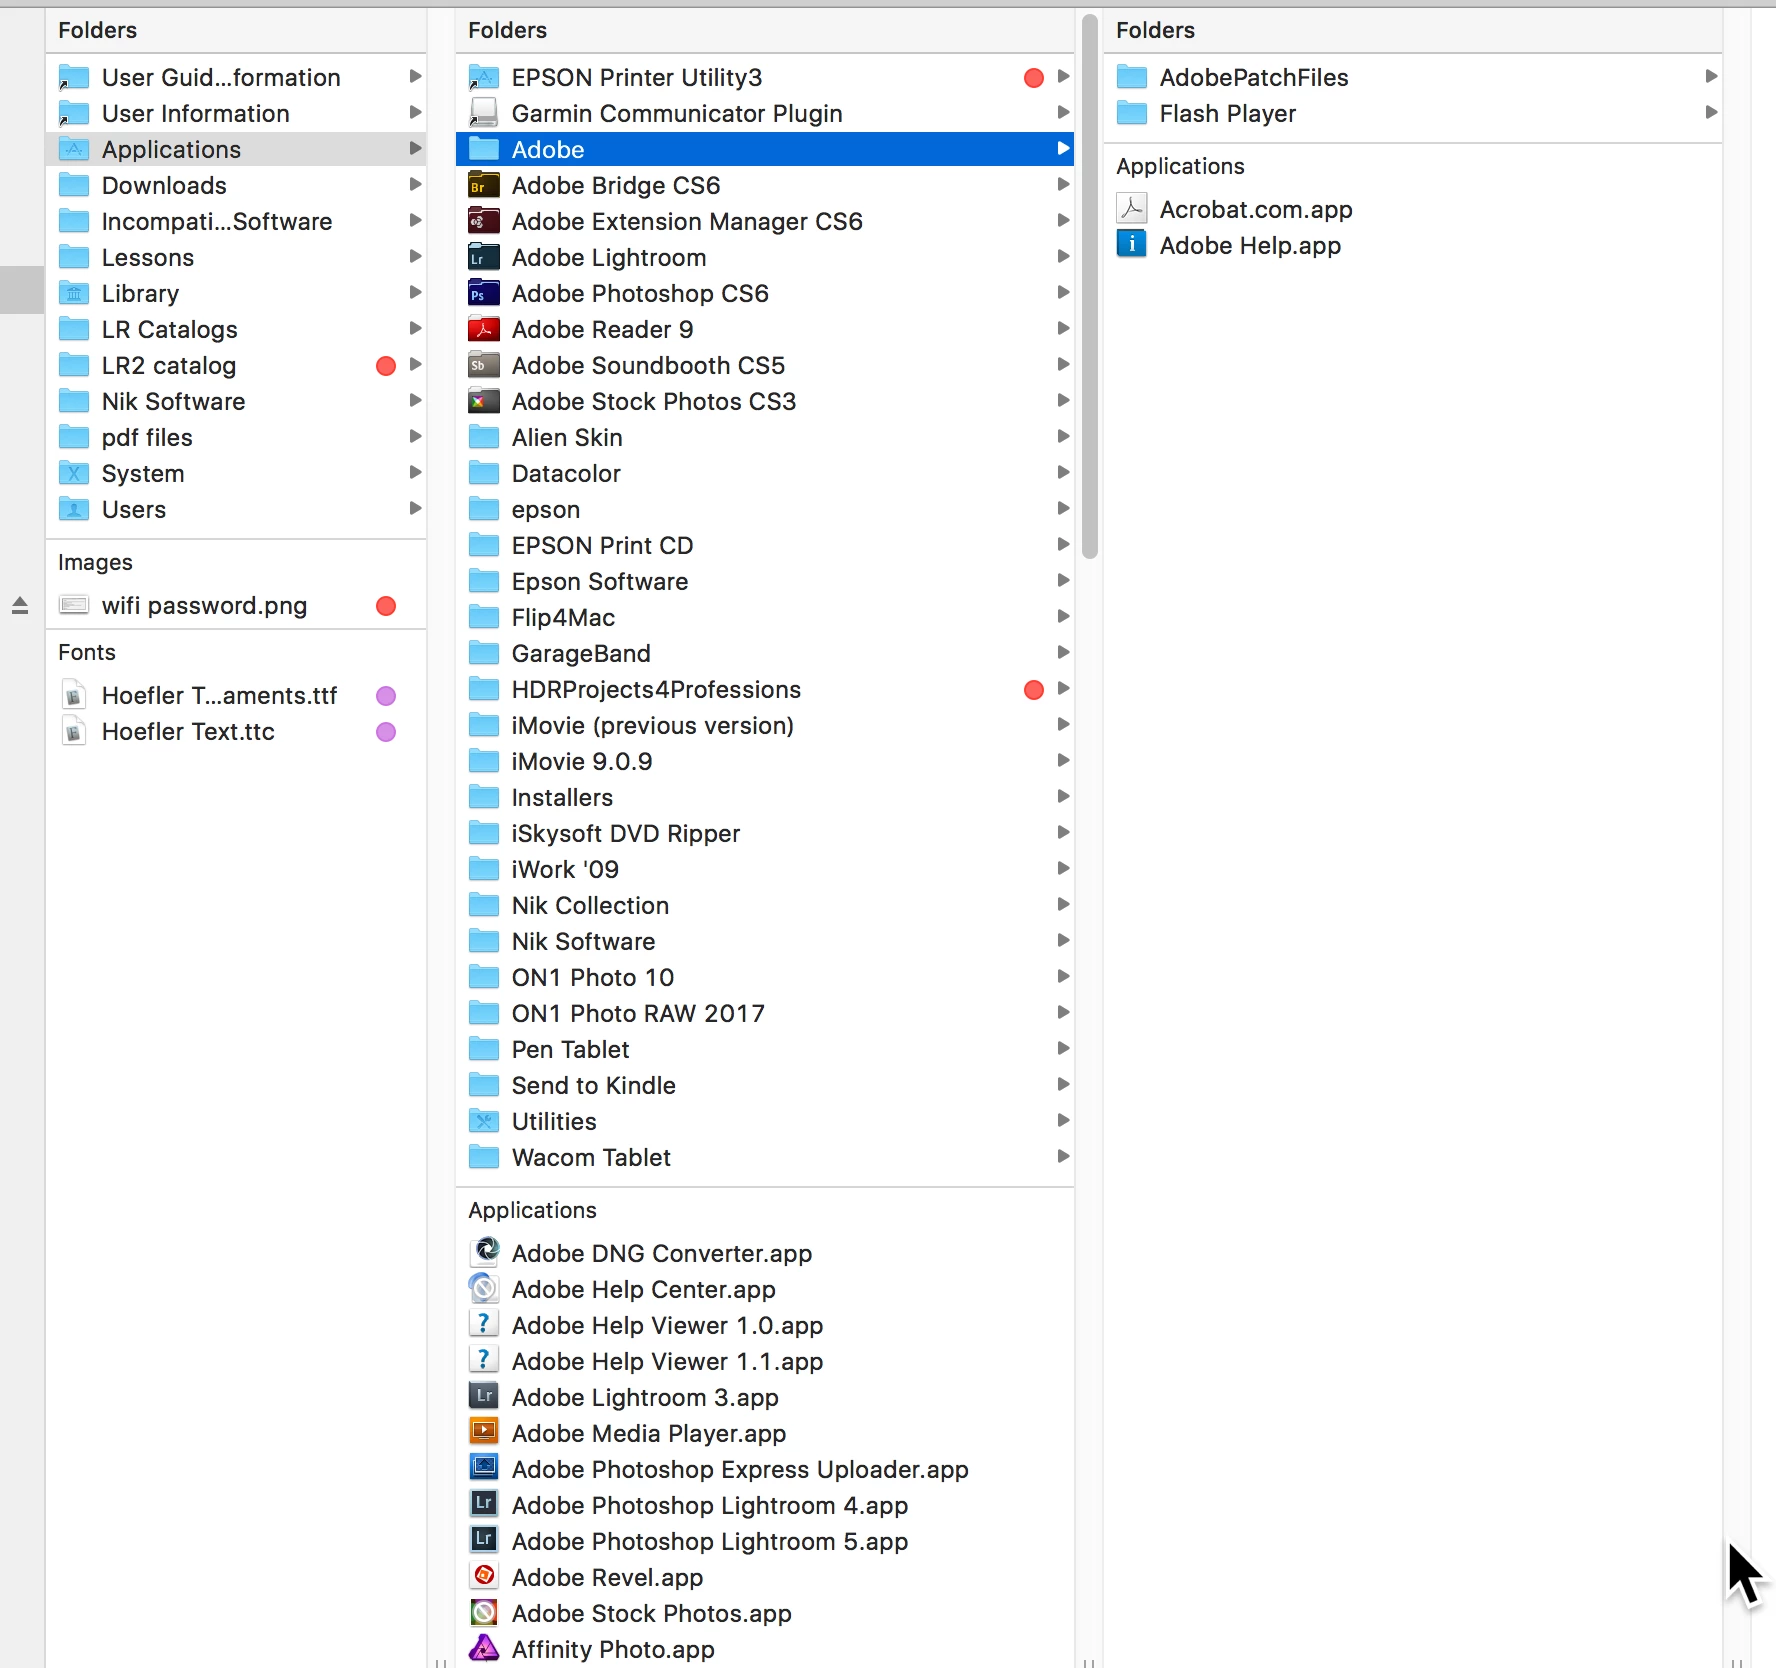Expand the Library folder arrow
1776x1668 pixels.
point(415,292)
